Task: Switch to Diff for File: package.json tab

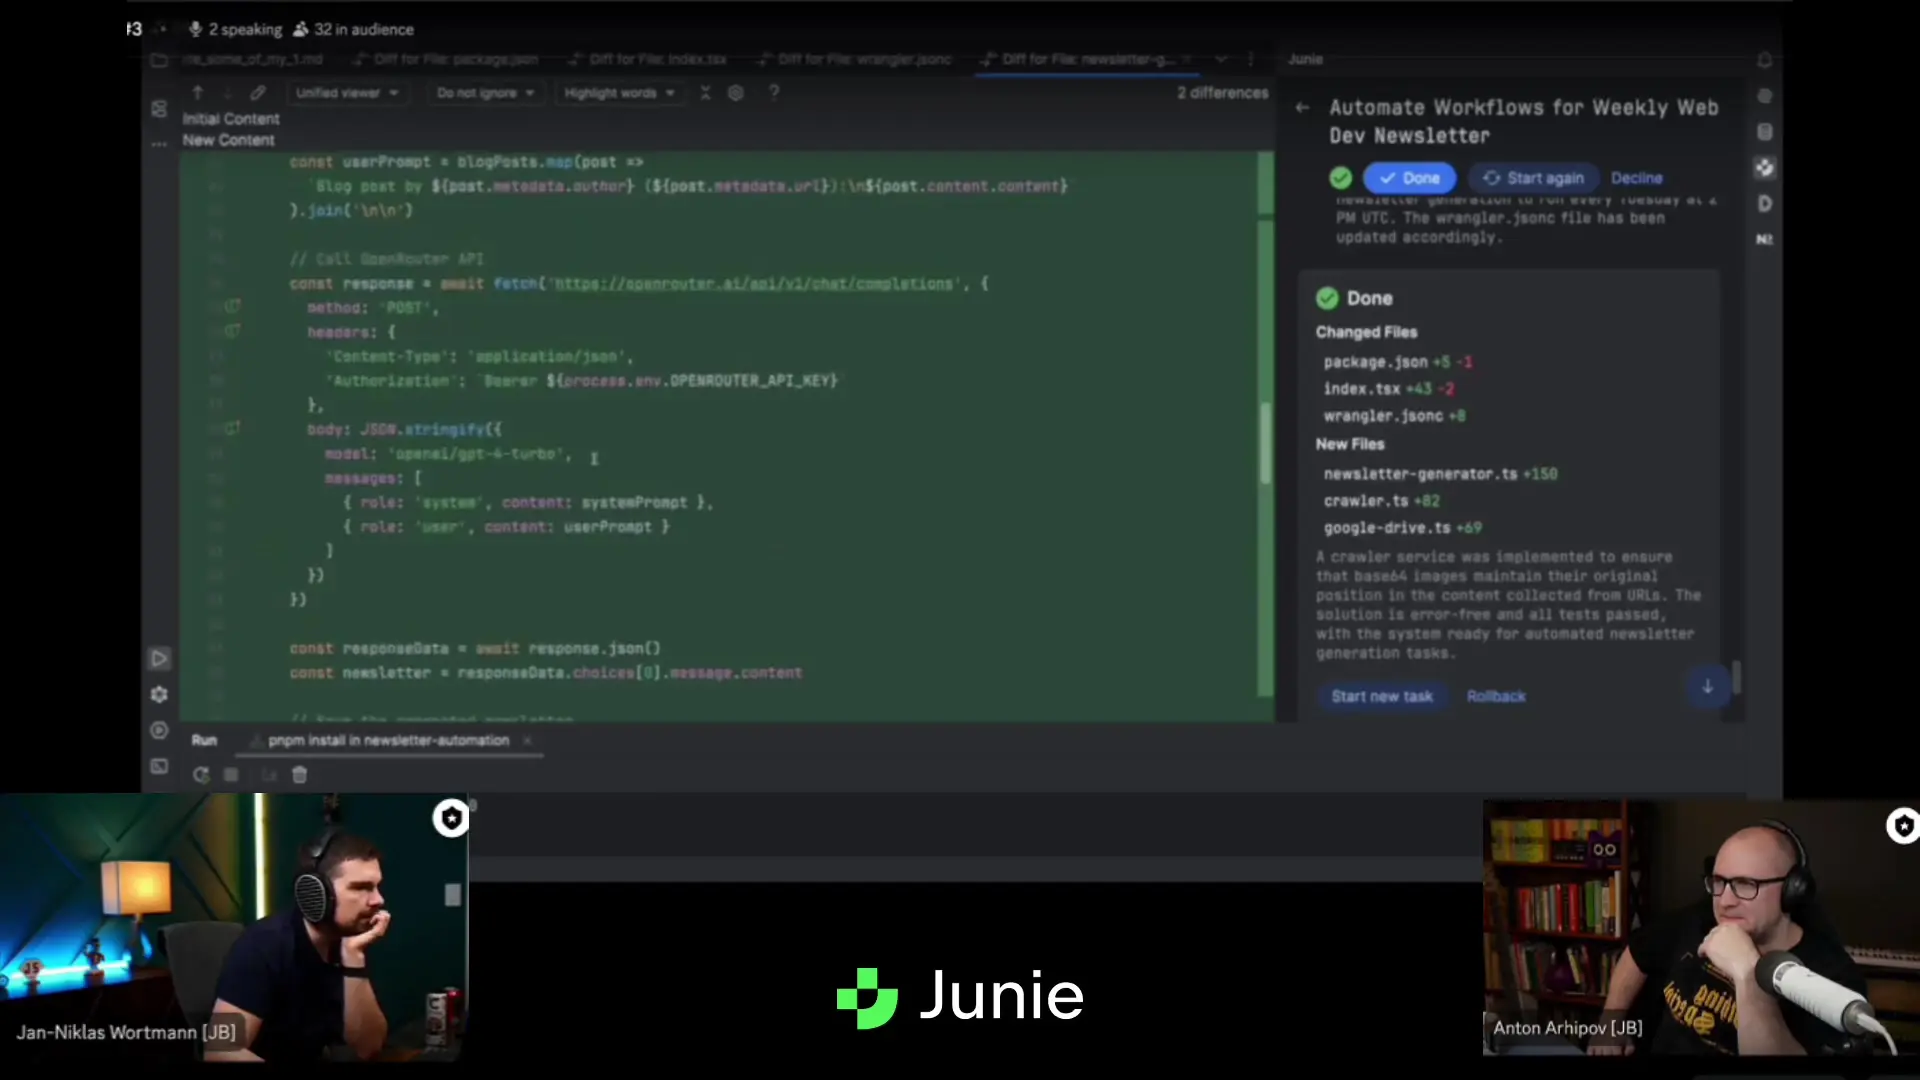Action: pos(447,60)
